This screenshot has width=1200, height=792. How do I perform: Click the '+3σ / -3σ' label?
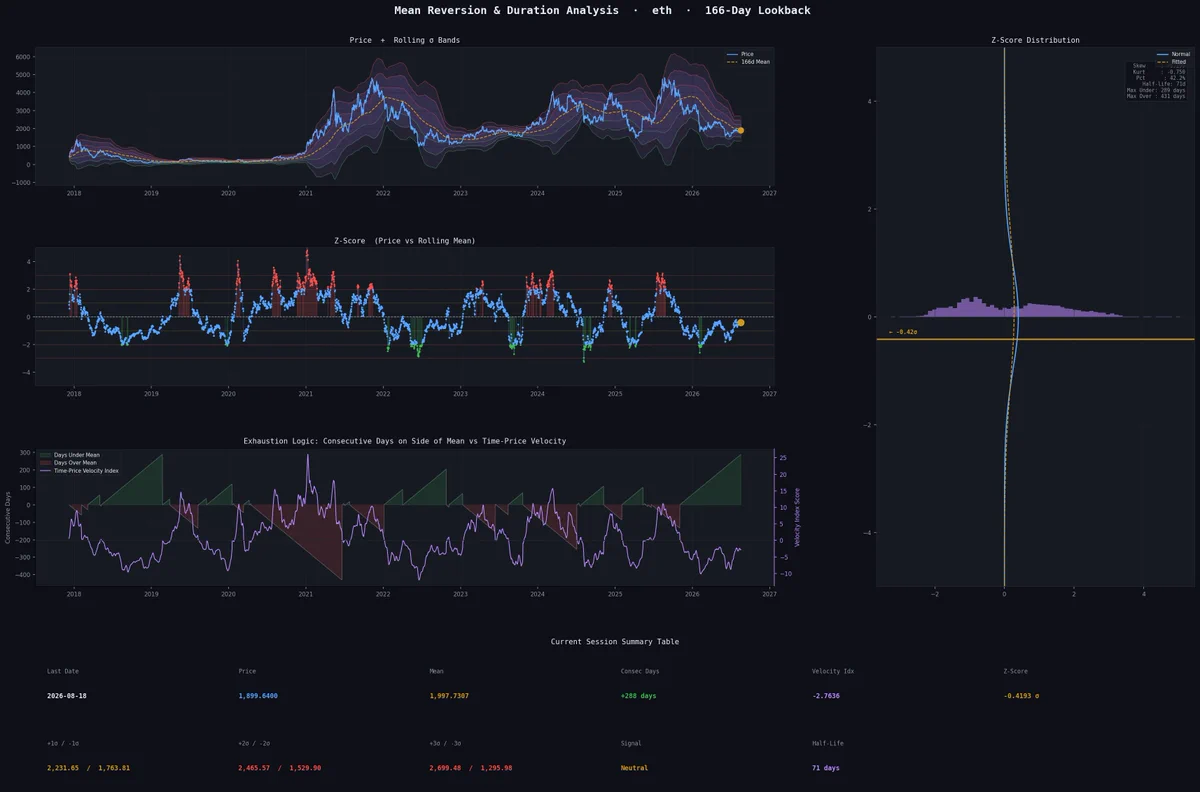pos(446,743)
